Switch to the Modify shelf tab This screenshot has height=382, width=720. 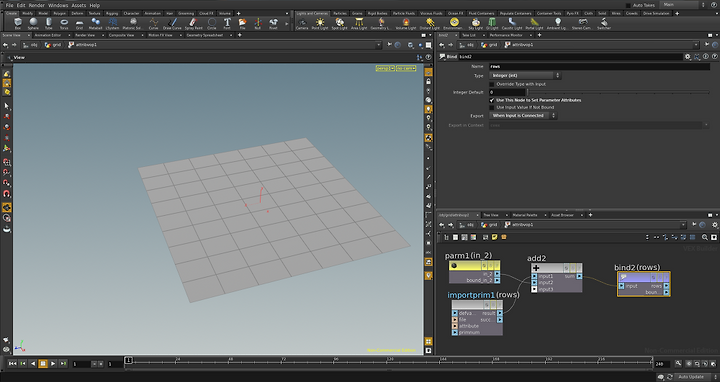click(x=28, y=13)
